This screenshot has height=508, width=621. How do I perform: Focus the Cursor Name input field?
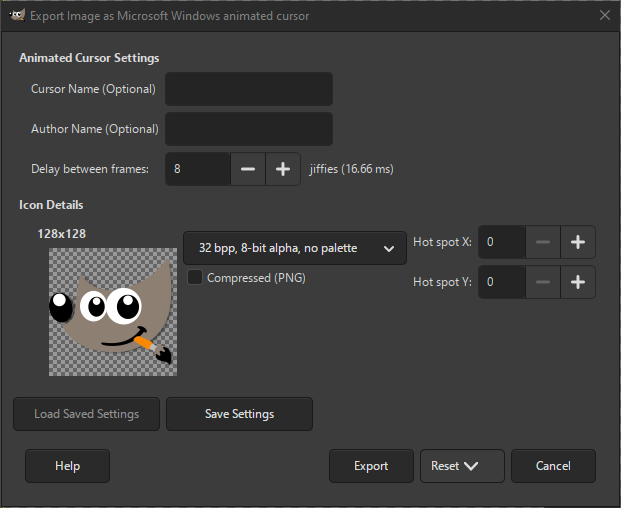(249, 89)
